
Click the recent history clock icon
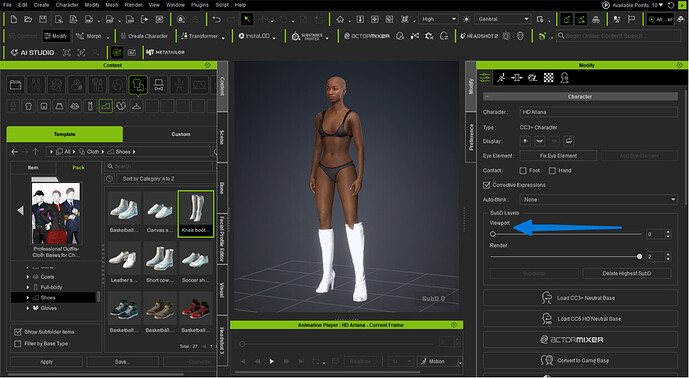point(109,179)
